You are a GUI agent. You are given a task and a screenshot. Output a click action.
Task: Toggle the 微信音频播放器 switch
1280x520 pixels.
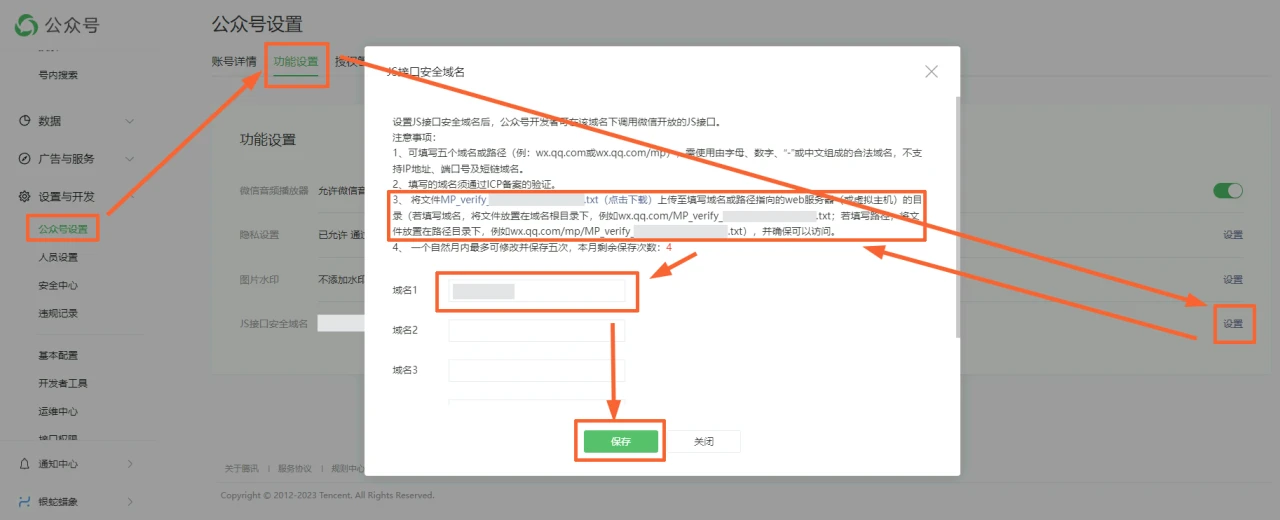(x=1228, y=190)
